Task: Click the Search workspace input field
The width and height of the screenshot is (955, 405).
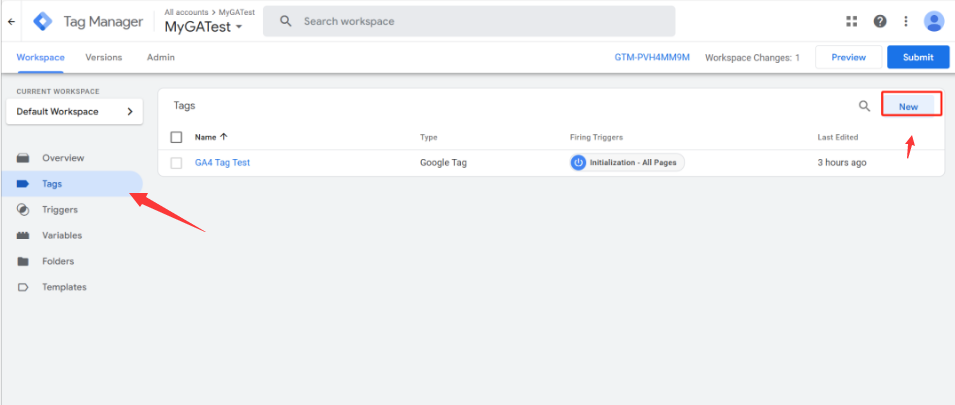Action: pyautogui.click(x=480, y=21)
